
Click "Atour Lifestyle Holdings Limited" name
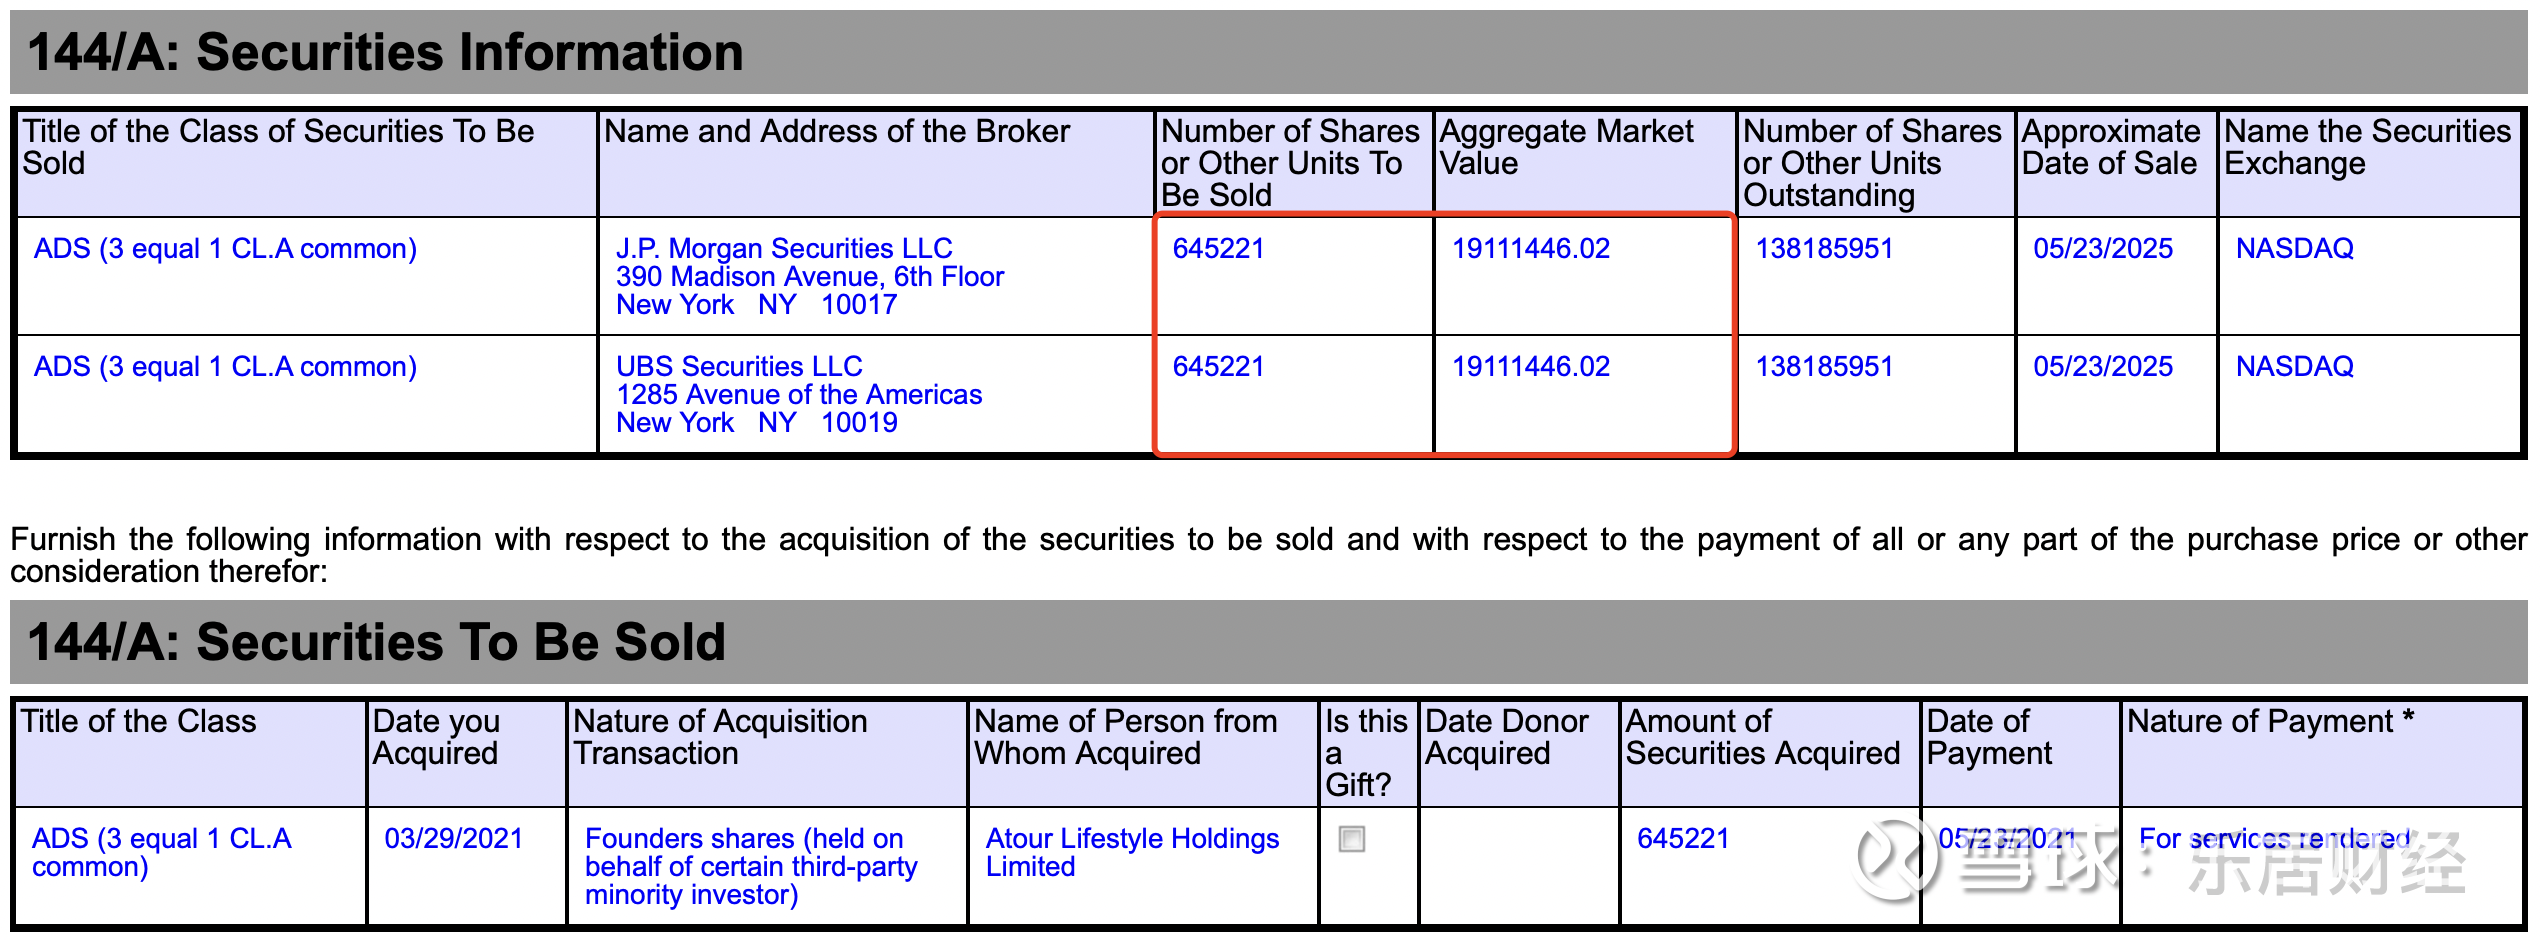pyautogui.click(x=1131, y=852)
